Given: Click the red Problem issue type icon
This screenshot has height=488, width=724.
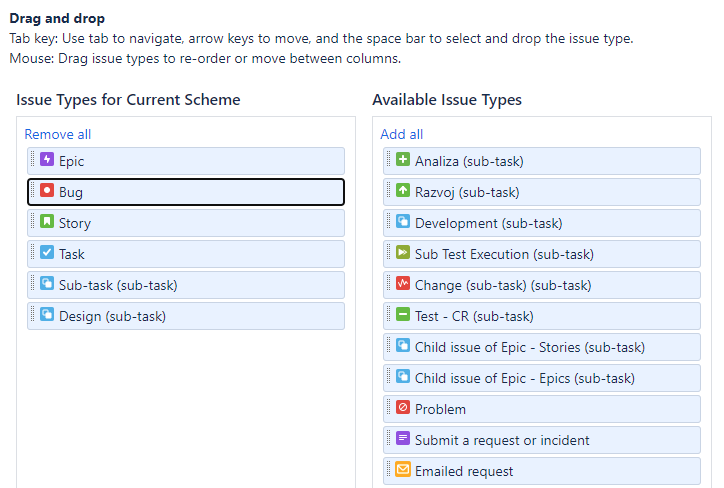Looking at the screenshot, I should [402, 408].
